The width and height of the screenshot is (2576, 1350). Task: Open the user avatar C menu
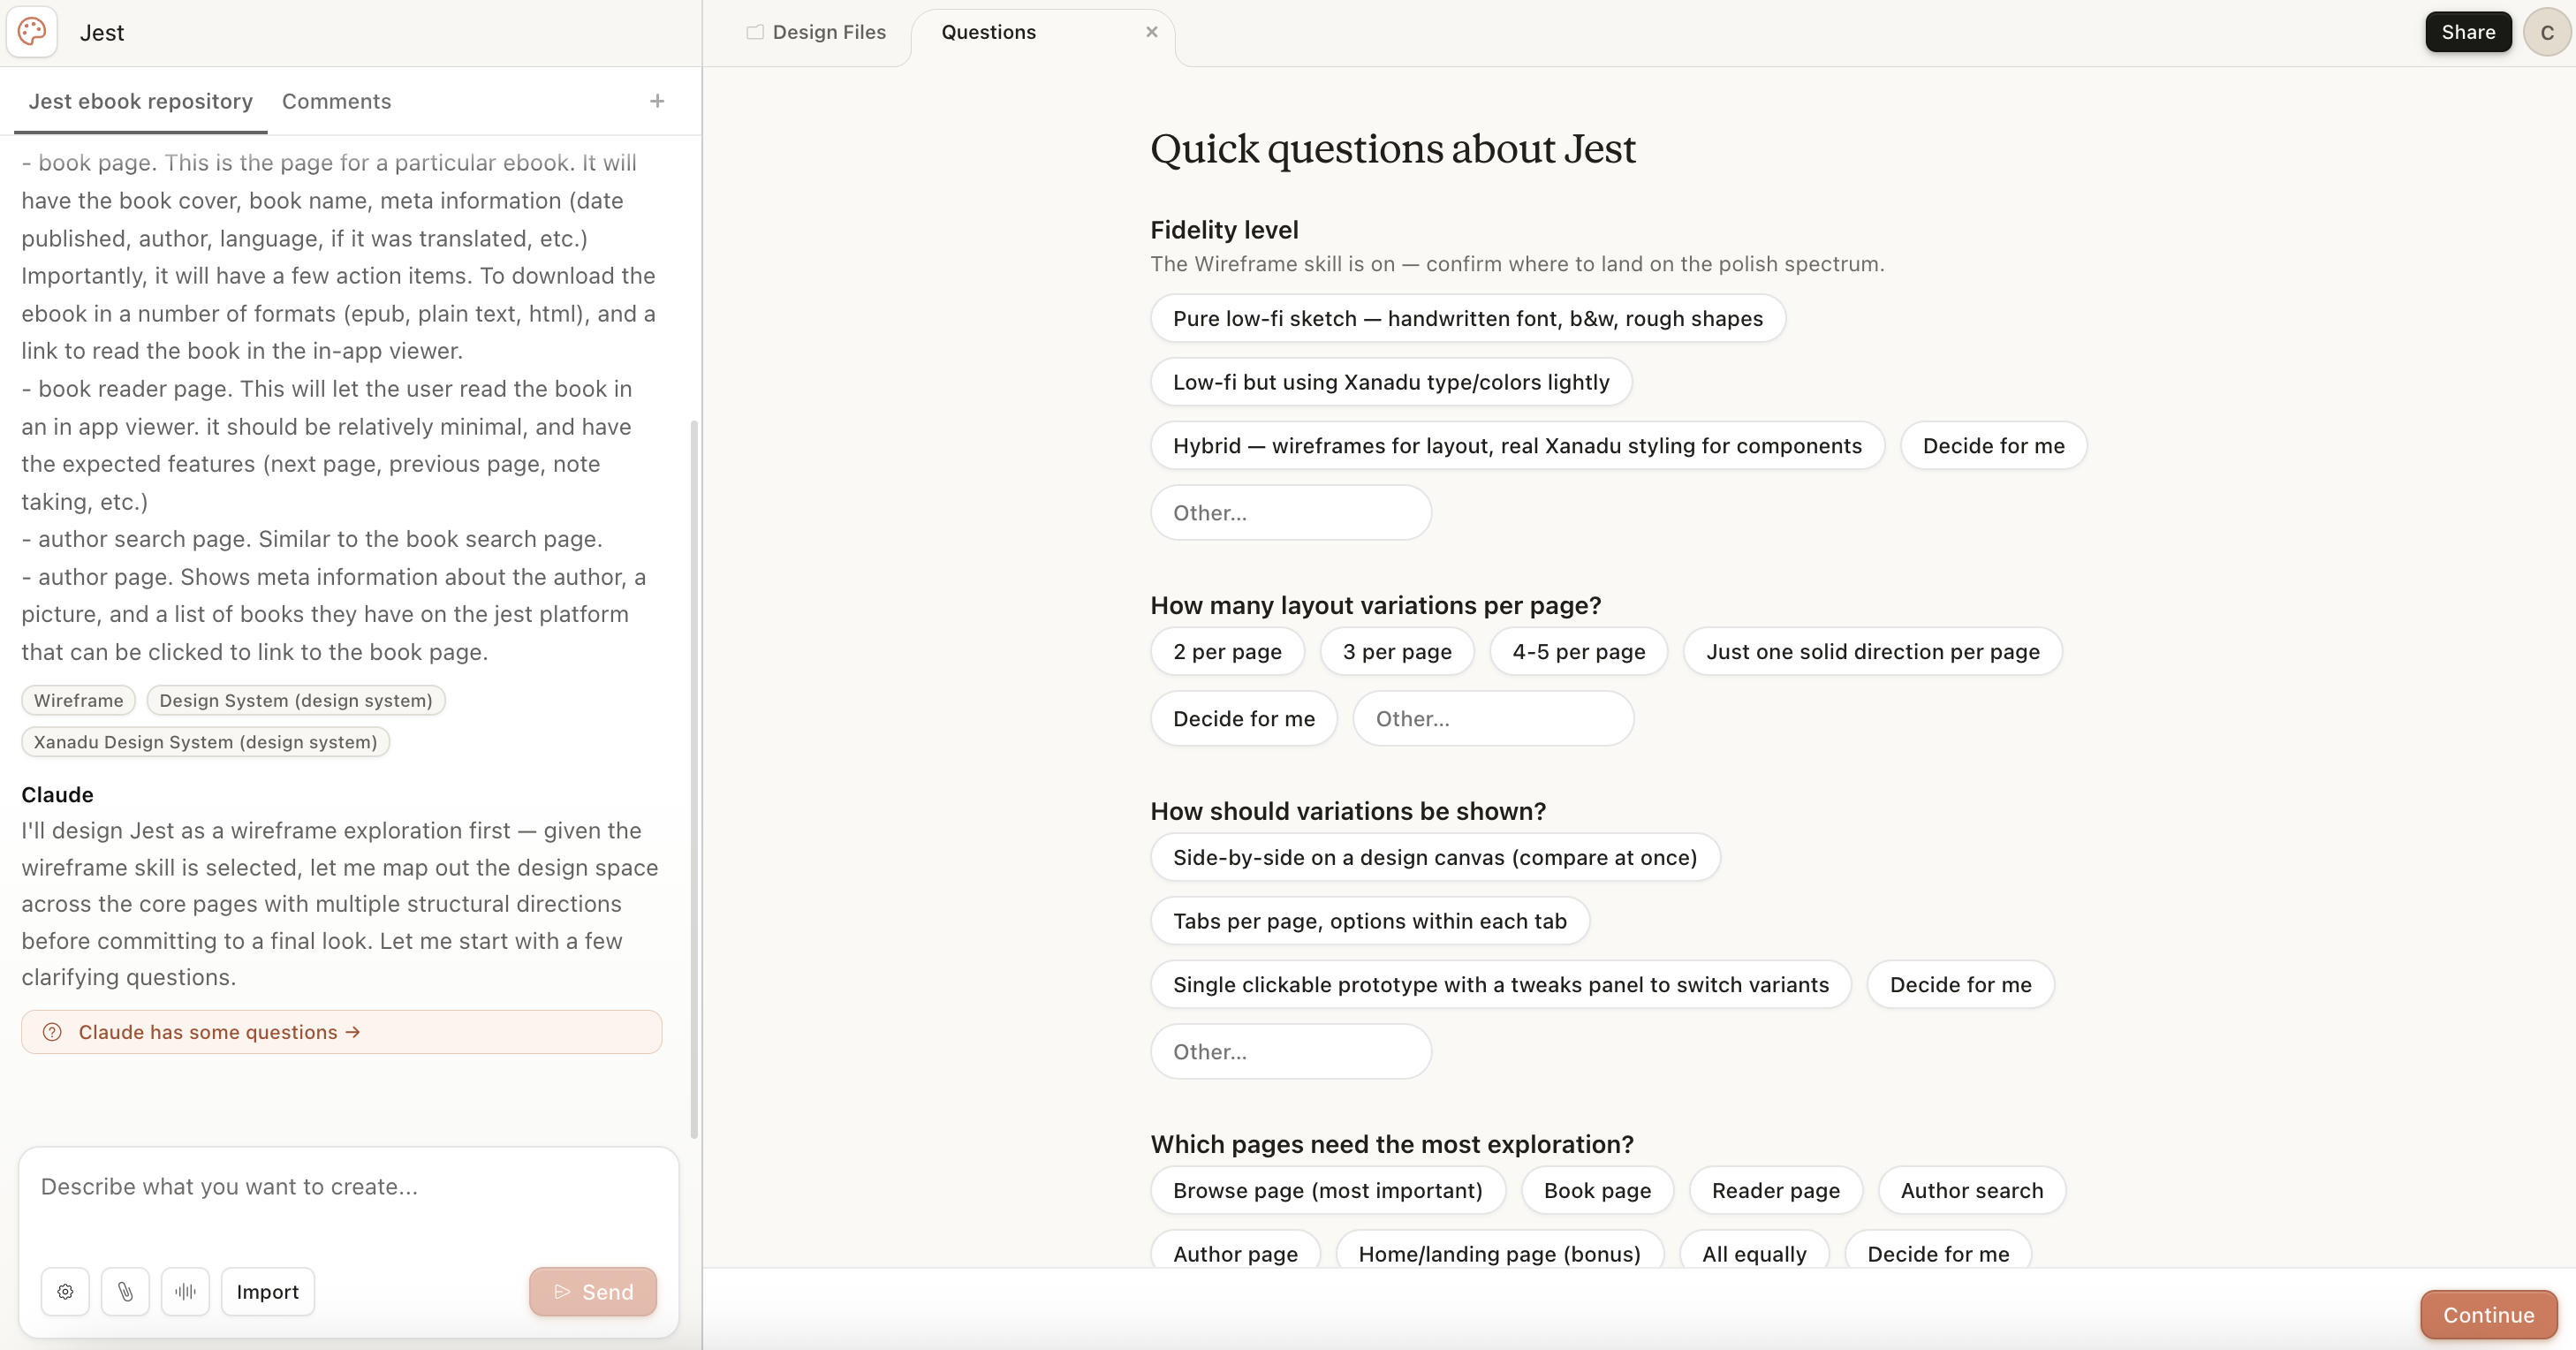[x=2546, y=32]
